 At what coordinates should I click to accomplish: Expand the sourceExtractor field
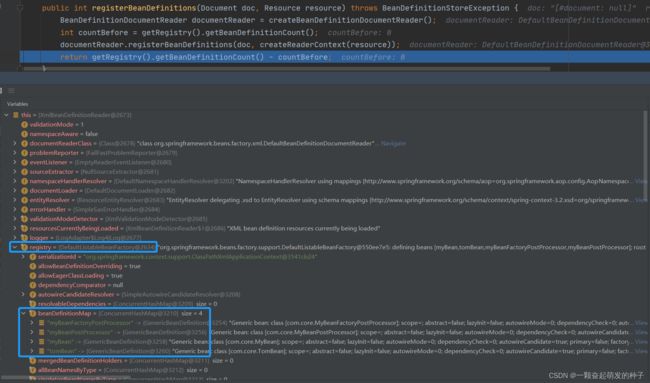coord(15,172)
